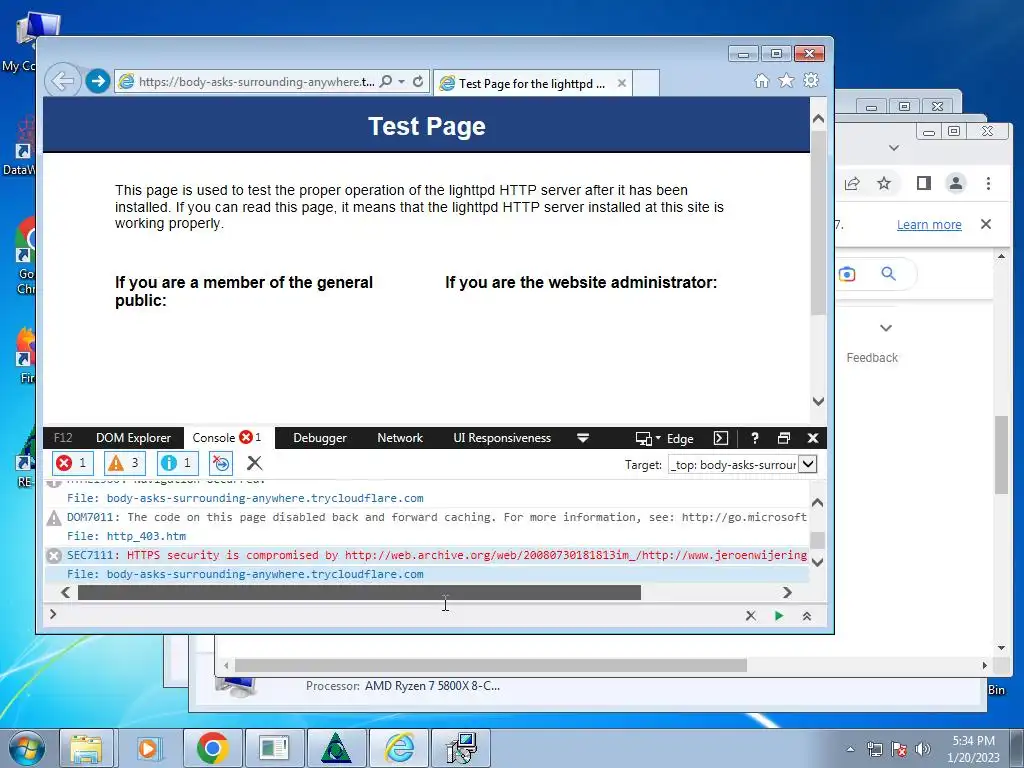This screenshot has height=768, width=1024.
Task: Open developer tools help question mark
Action: tap(755, 438)
